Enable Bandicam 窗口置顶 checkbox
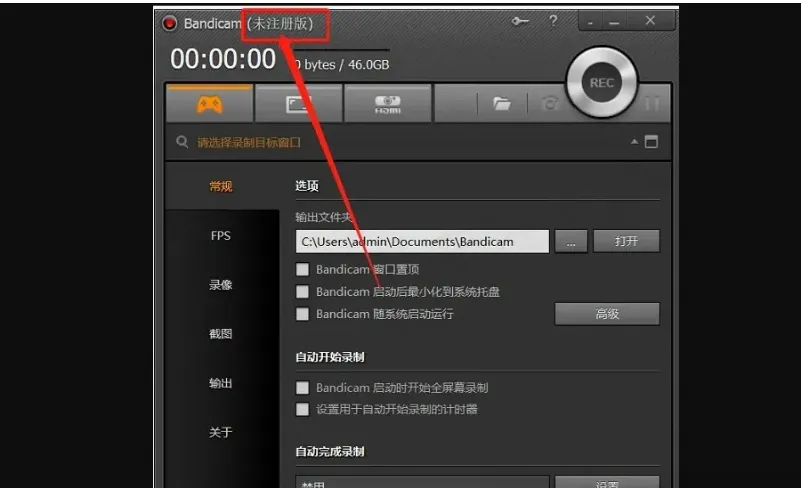This screenshot has width=801, height=488. [302, 269]
